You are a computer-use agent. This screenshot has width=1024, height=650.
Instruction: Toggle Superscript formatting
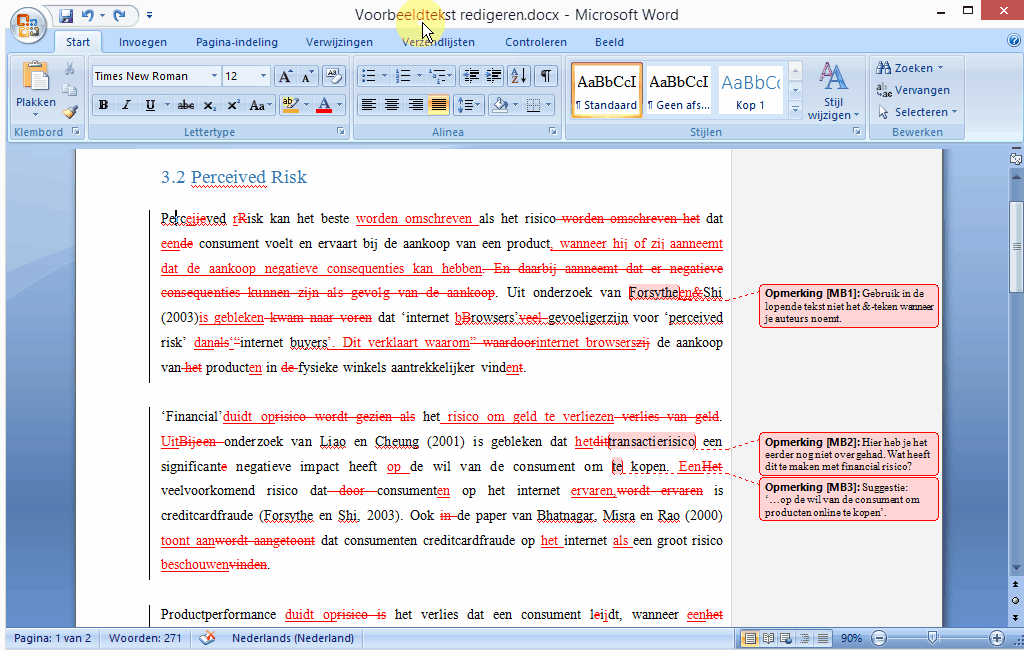pyautogui.click(x=233, y=105)
